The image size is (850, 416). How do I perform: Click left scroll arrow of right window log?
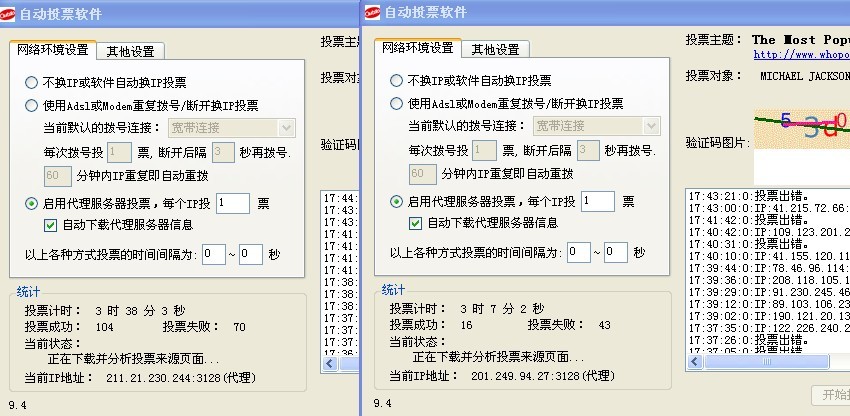(x=695, y=362)
